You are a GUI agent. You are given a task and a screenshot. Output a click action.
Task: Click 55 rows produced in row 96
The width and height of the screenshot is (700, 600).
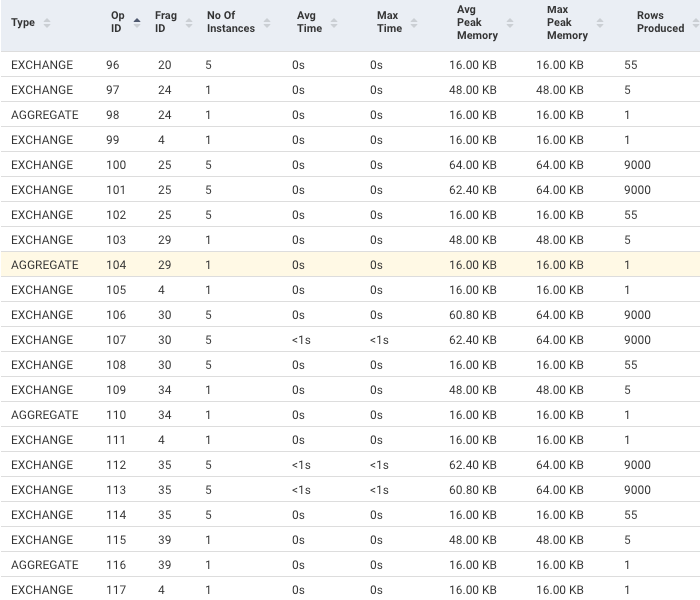631,65
